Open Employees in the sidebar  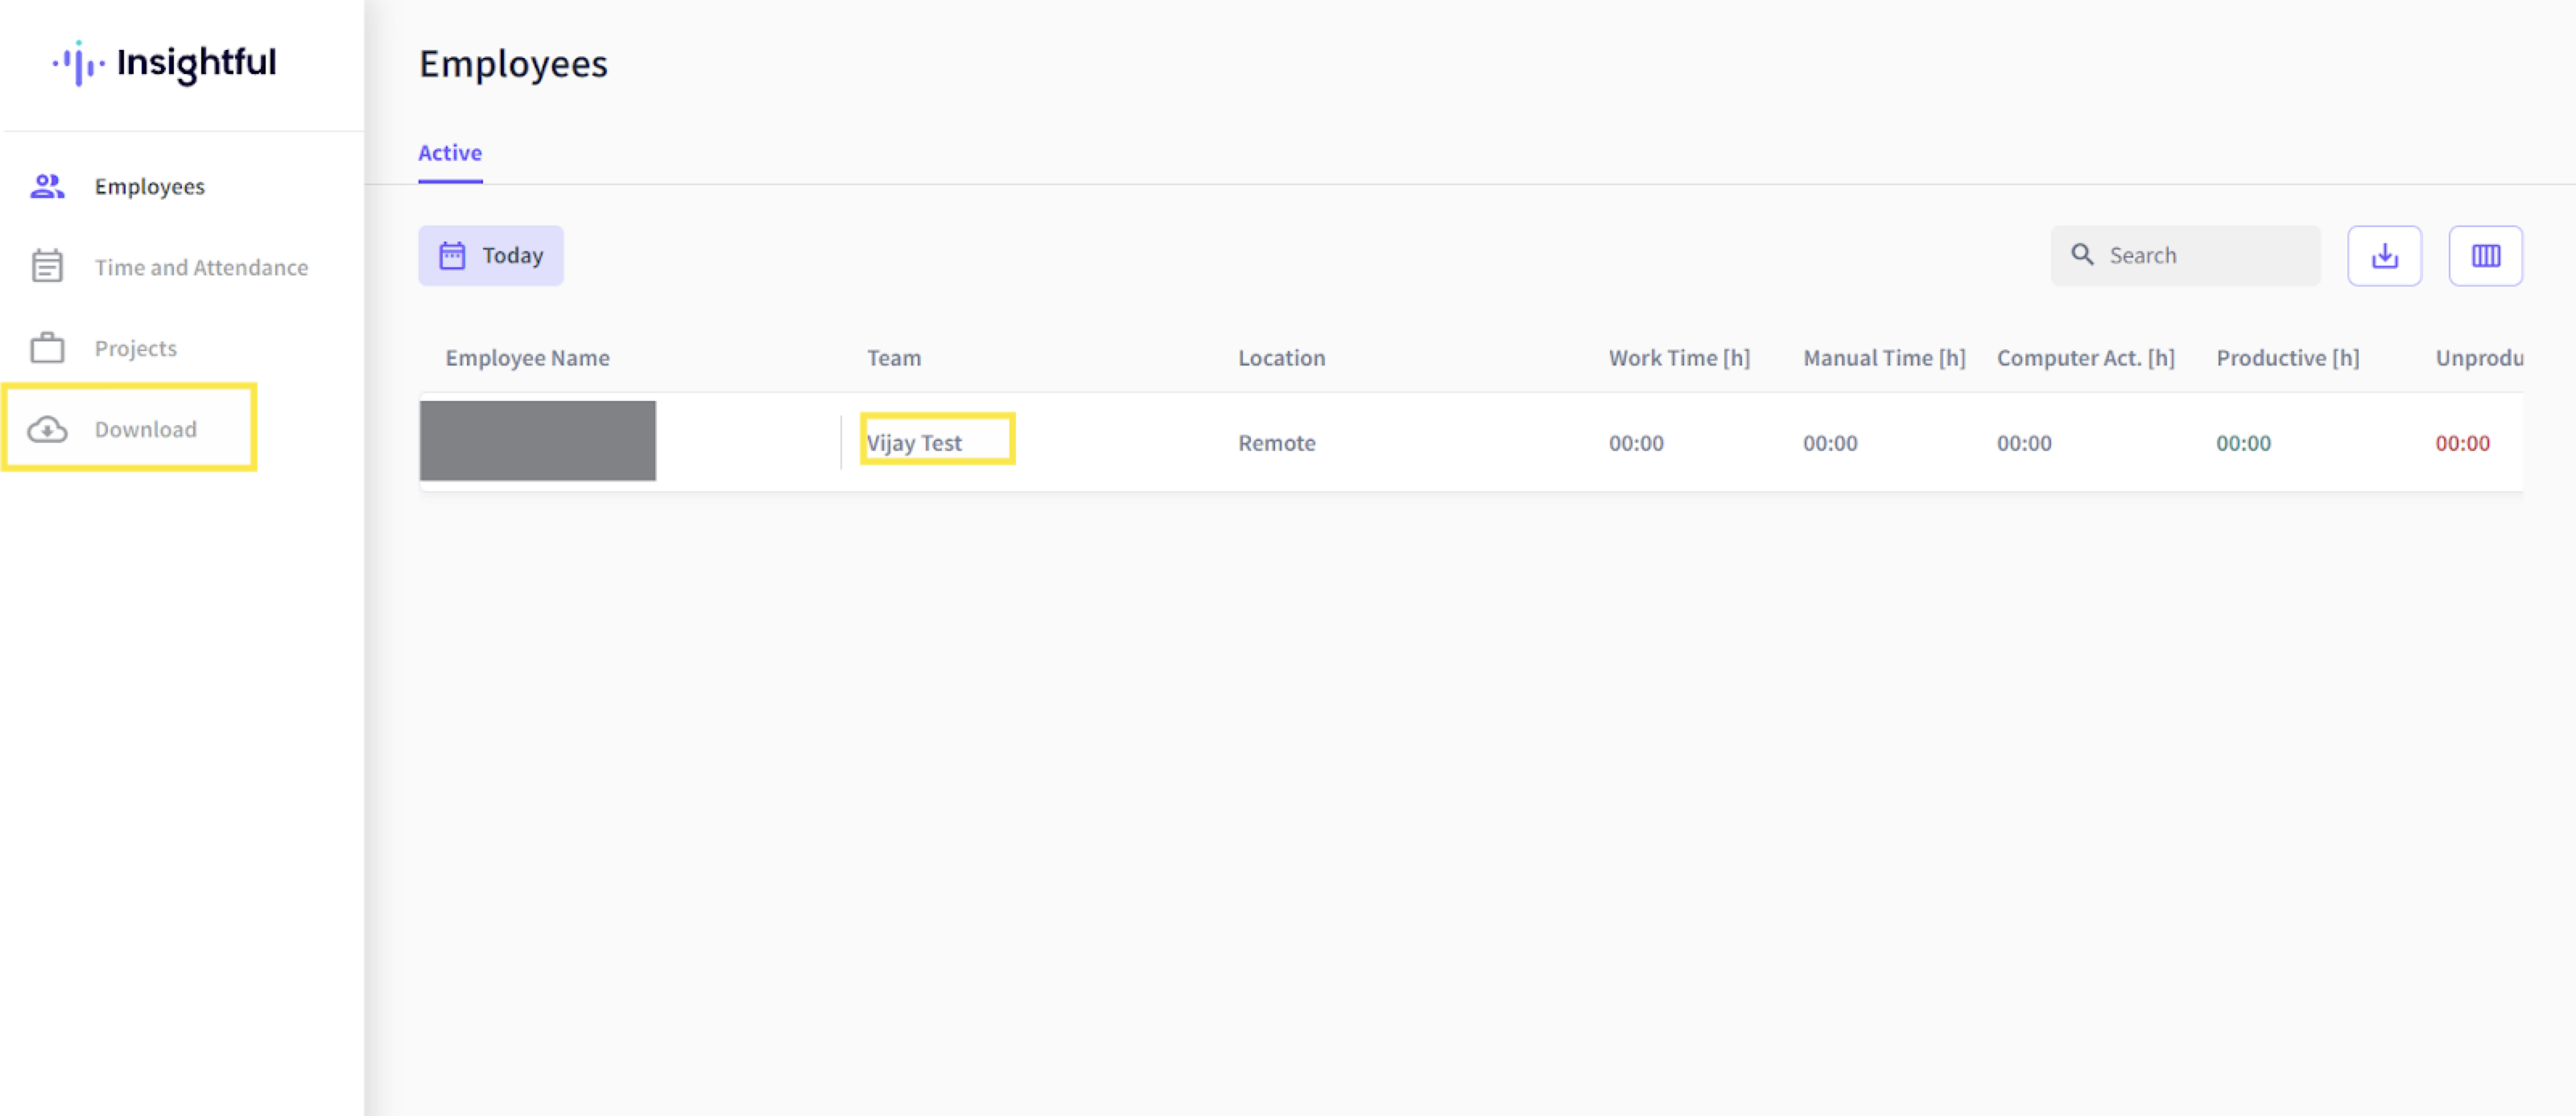coord(150,187)
